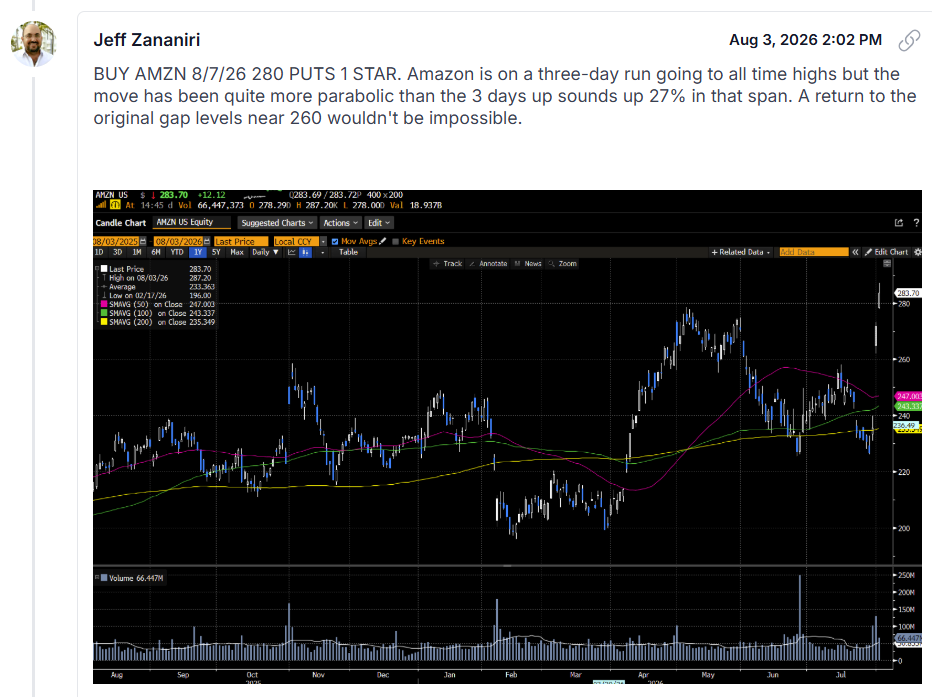This screenshot has width=932, height=697.
Task: Click the SMAVG (200) yellow color swatch
Action: [x=104, y=322]
